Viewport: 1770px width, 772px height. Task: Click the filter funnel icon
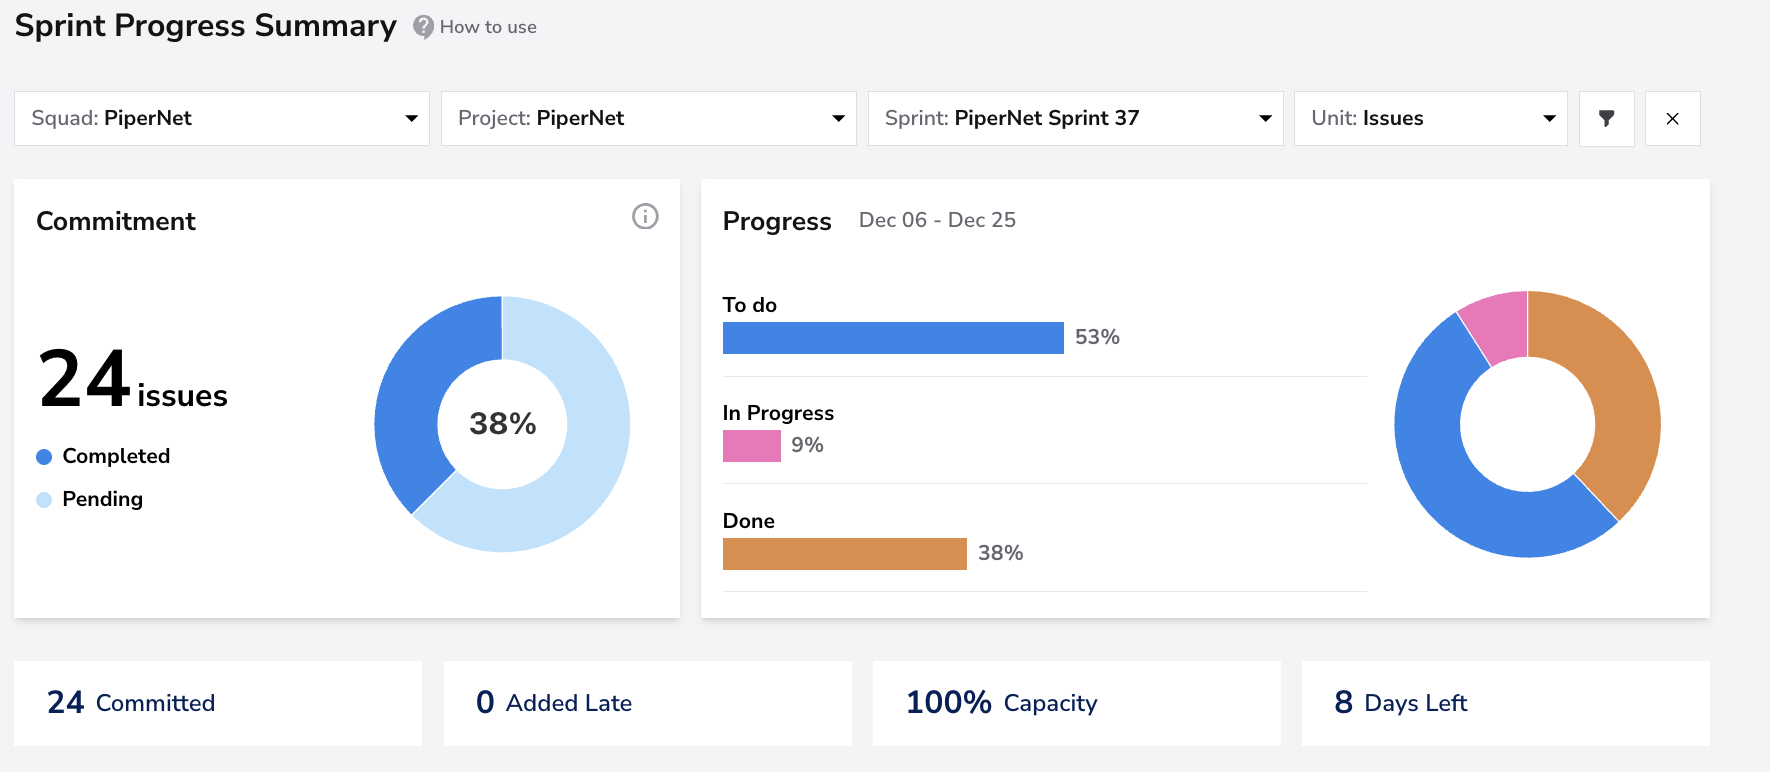[1606, 118]
